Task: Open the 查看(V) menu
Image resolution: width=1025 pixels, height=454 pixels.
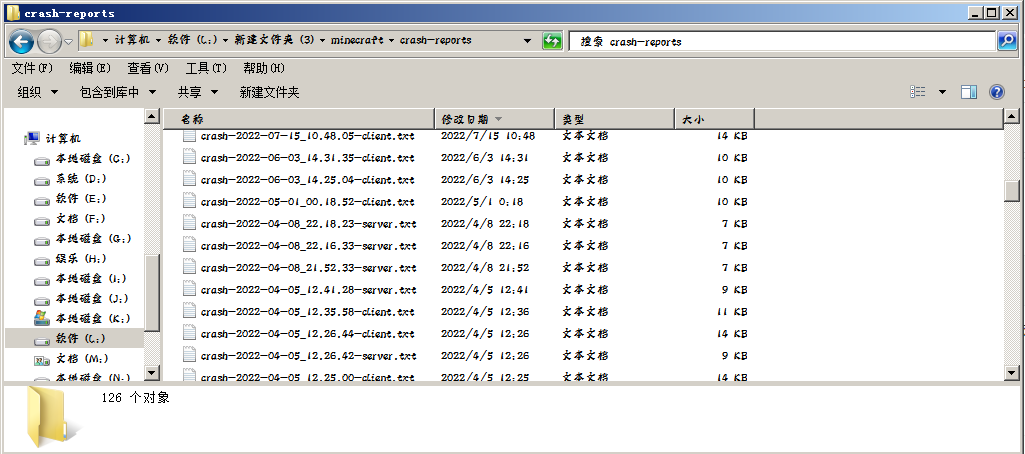Action: pos(148,68)
